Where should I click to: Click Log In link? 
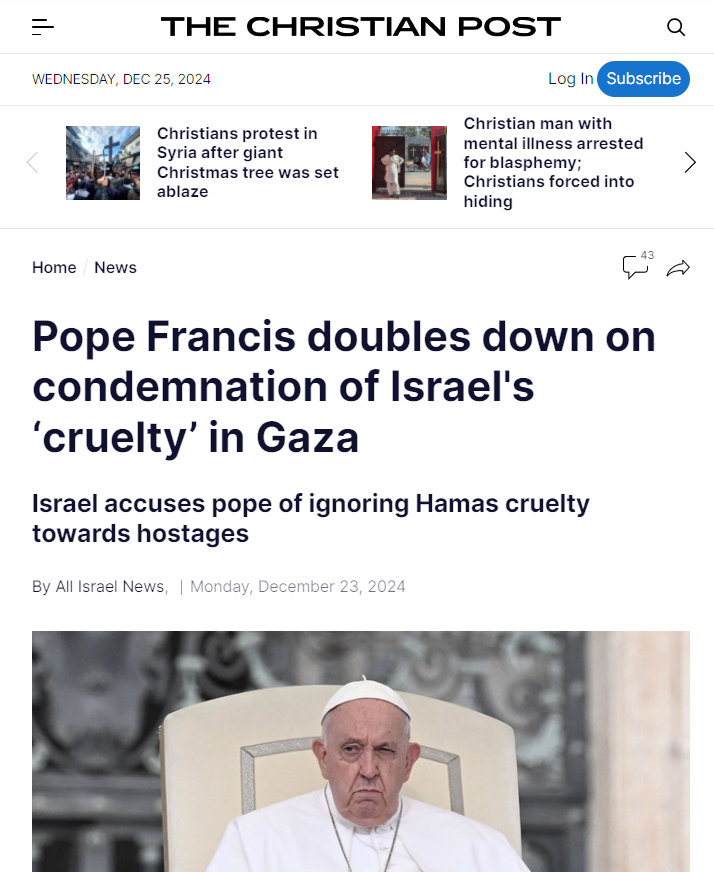[571, 79]
